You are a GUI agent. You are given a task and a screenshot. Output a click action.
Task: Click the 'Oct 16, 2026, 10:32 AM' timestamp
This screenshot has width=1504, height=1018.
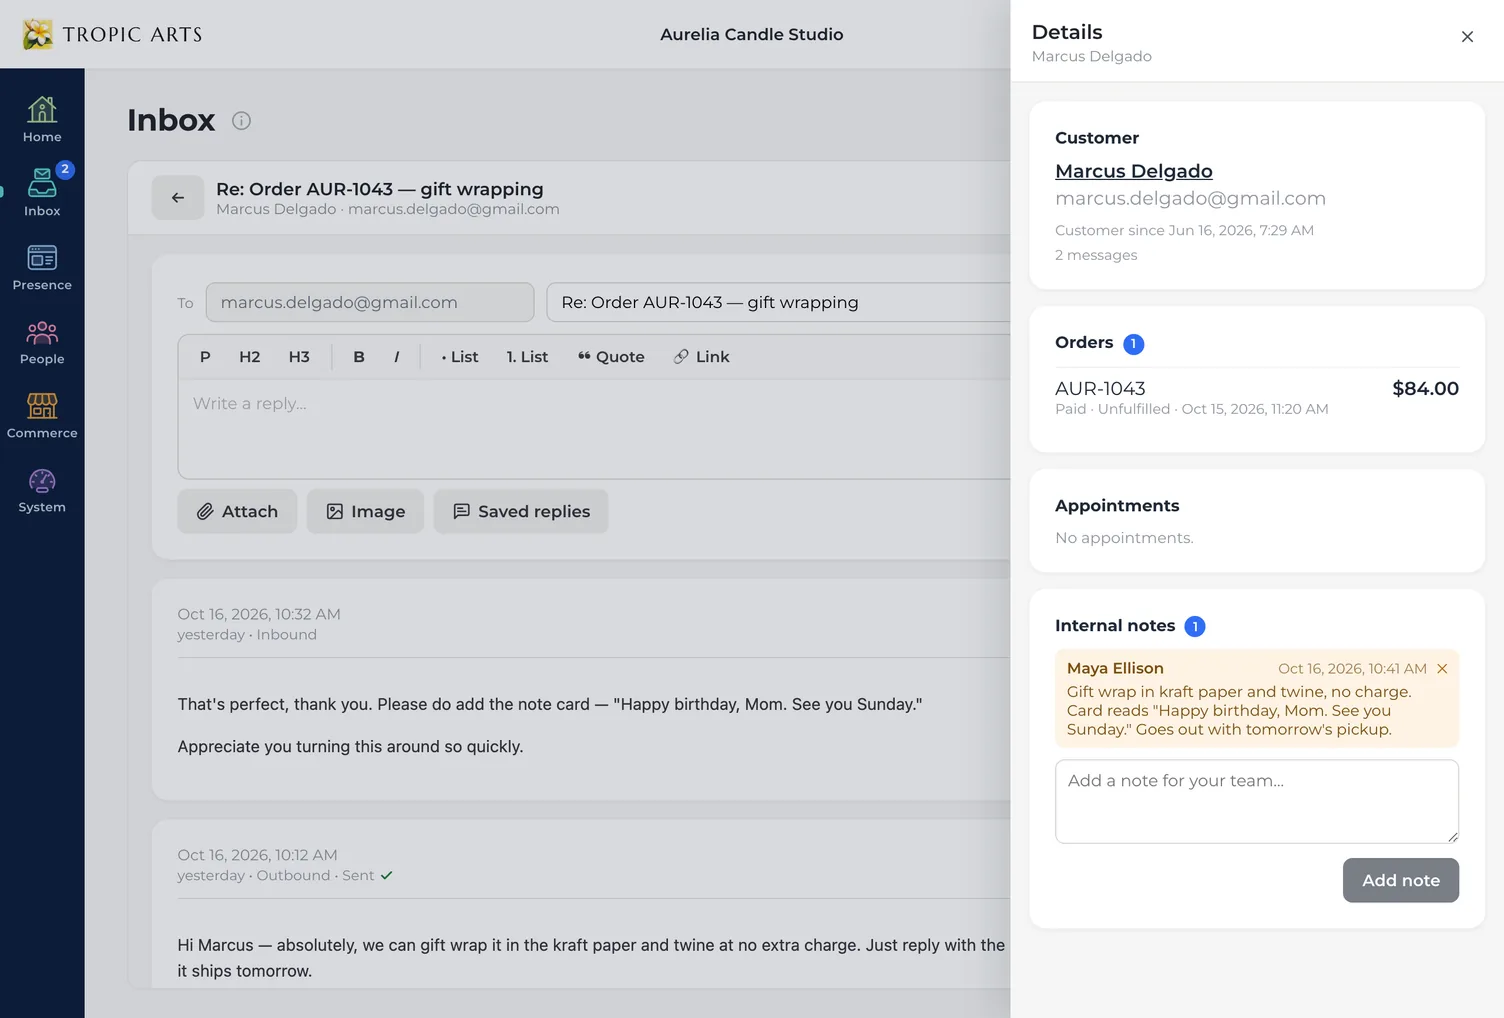tap(259, 614)
